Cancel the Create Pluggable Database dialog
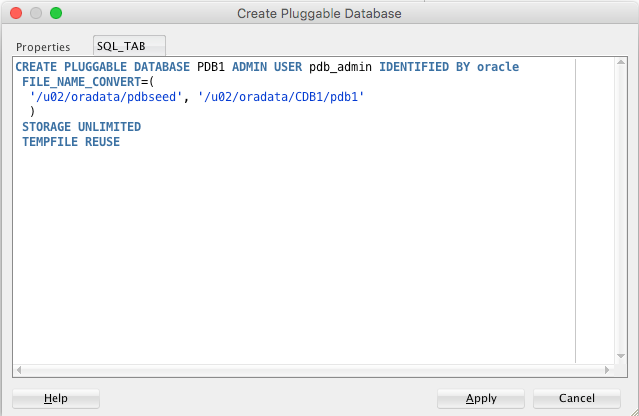639x416 pixels. 576,398
